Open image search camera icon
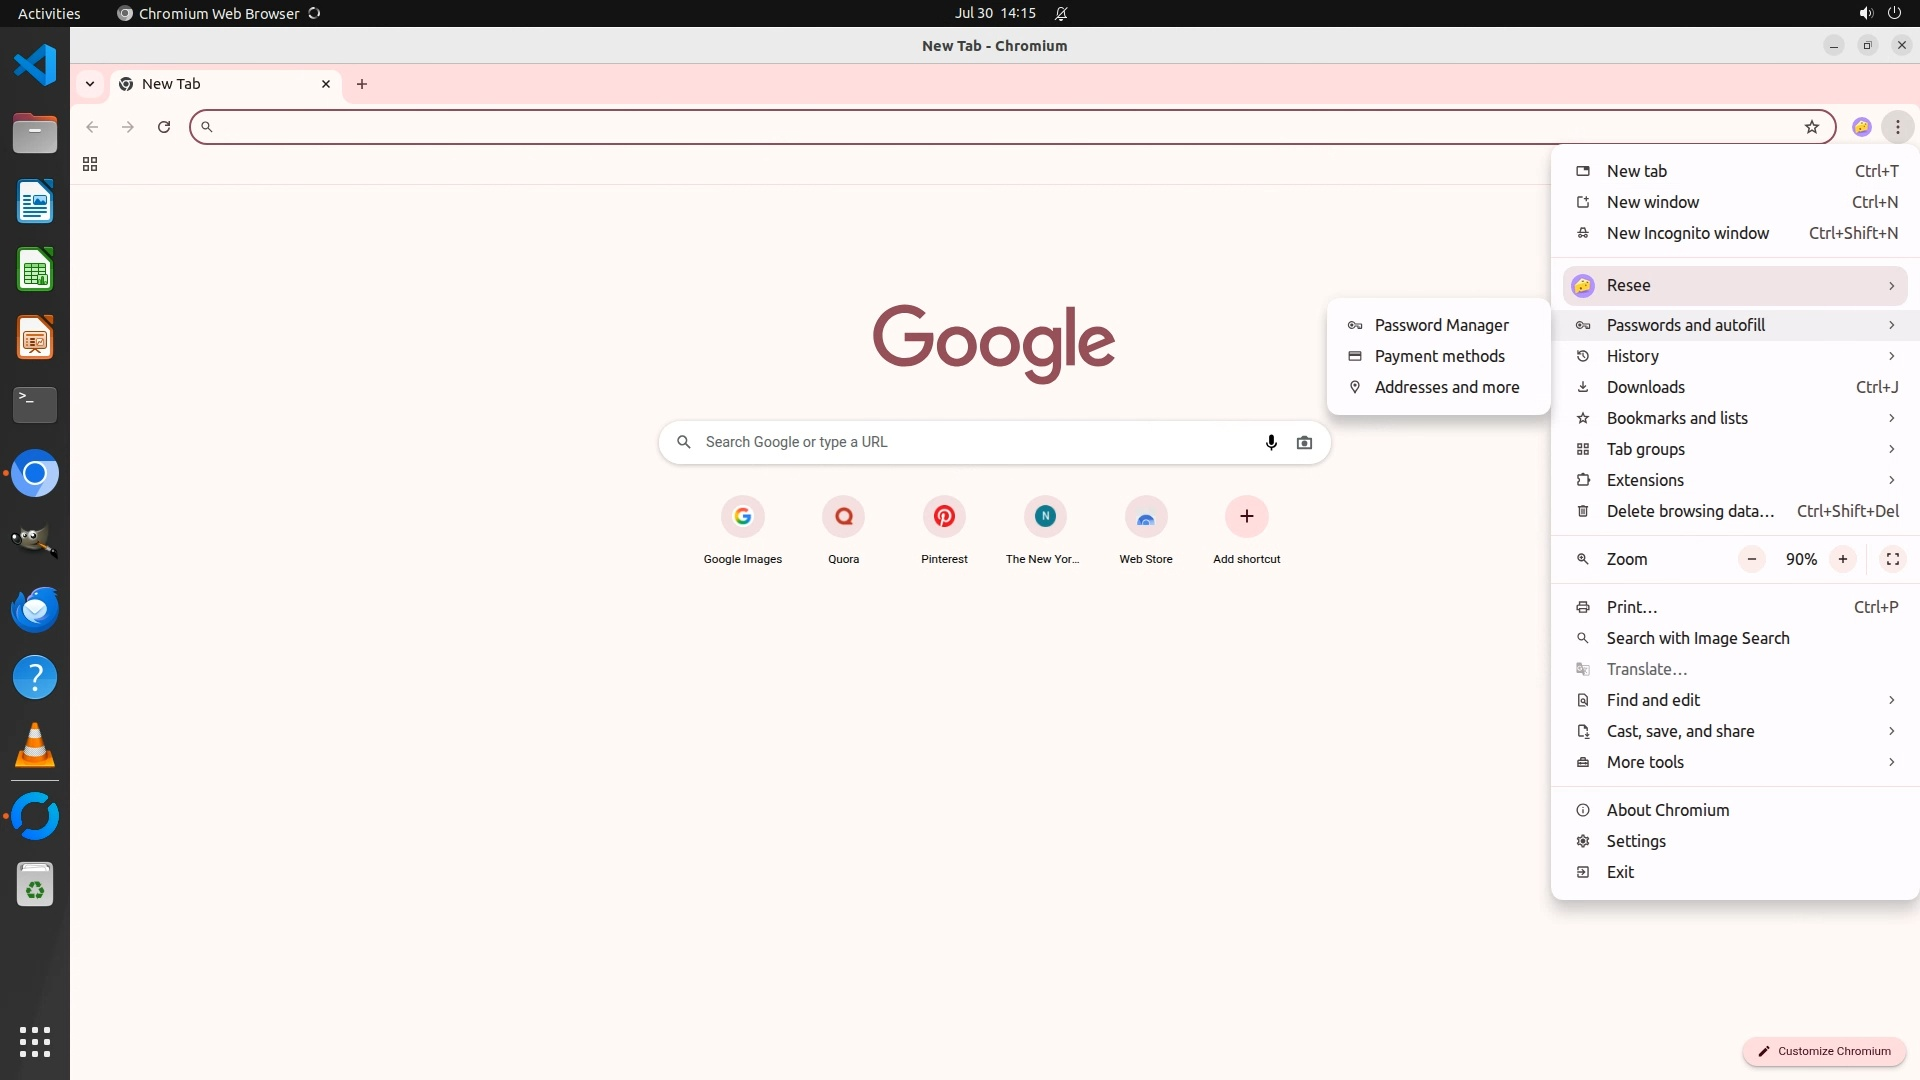This screenshot has height=1080, width=1920. pos(1304,442)
